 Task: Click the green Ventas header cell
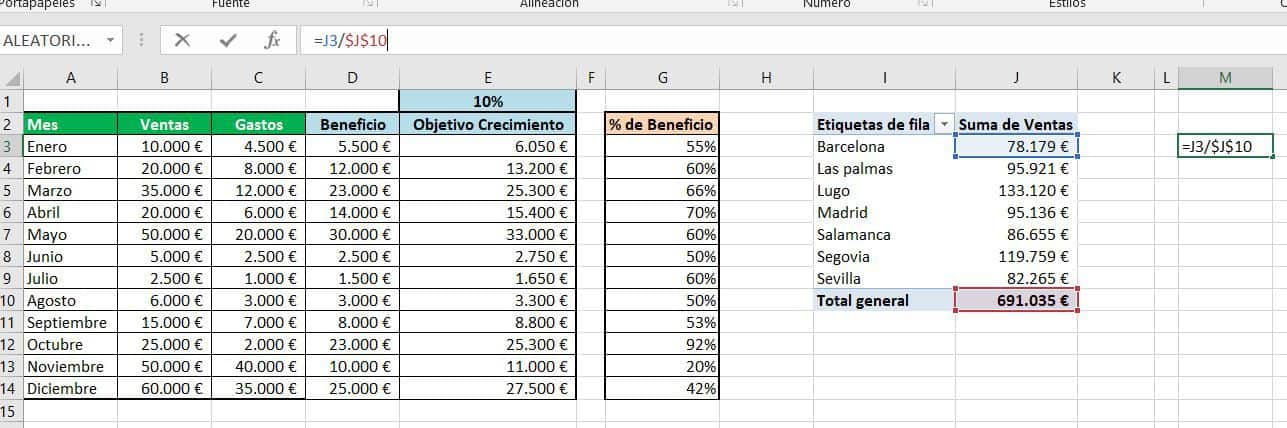pyautogui.click(x=164, y=124)
